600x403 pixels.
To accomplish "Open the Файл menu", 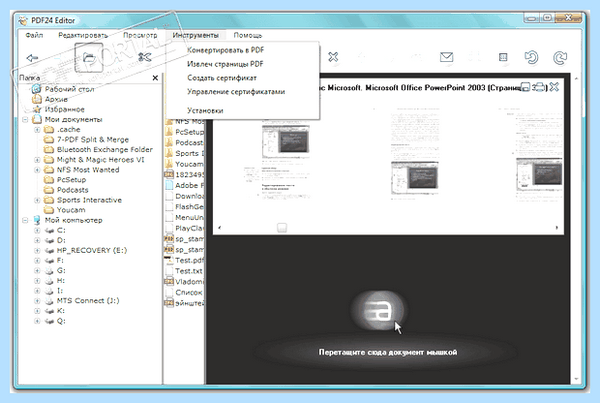I will [x=34, y=35].
